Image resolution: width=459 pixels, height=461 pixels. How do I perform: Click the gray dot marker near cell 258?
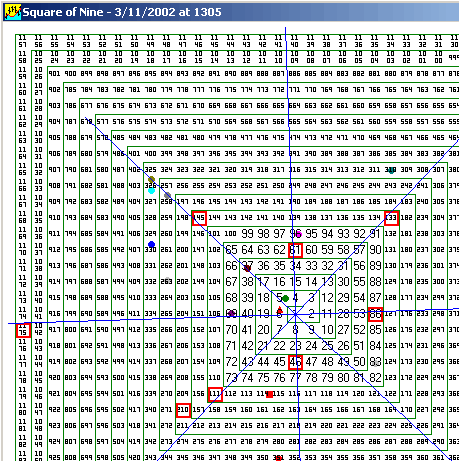(x=168, y=195)
